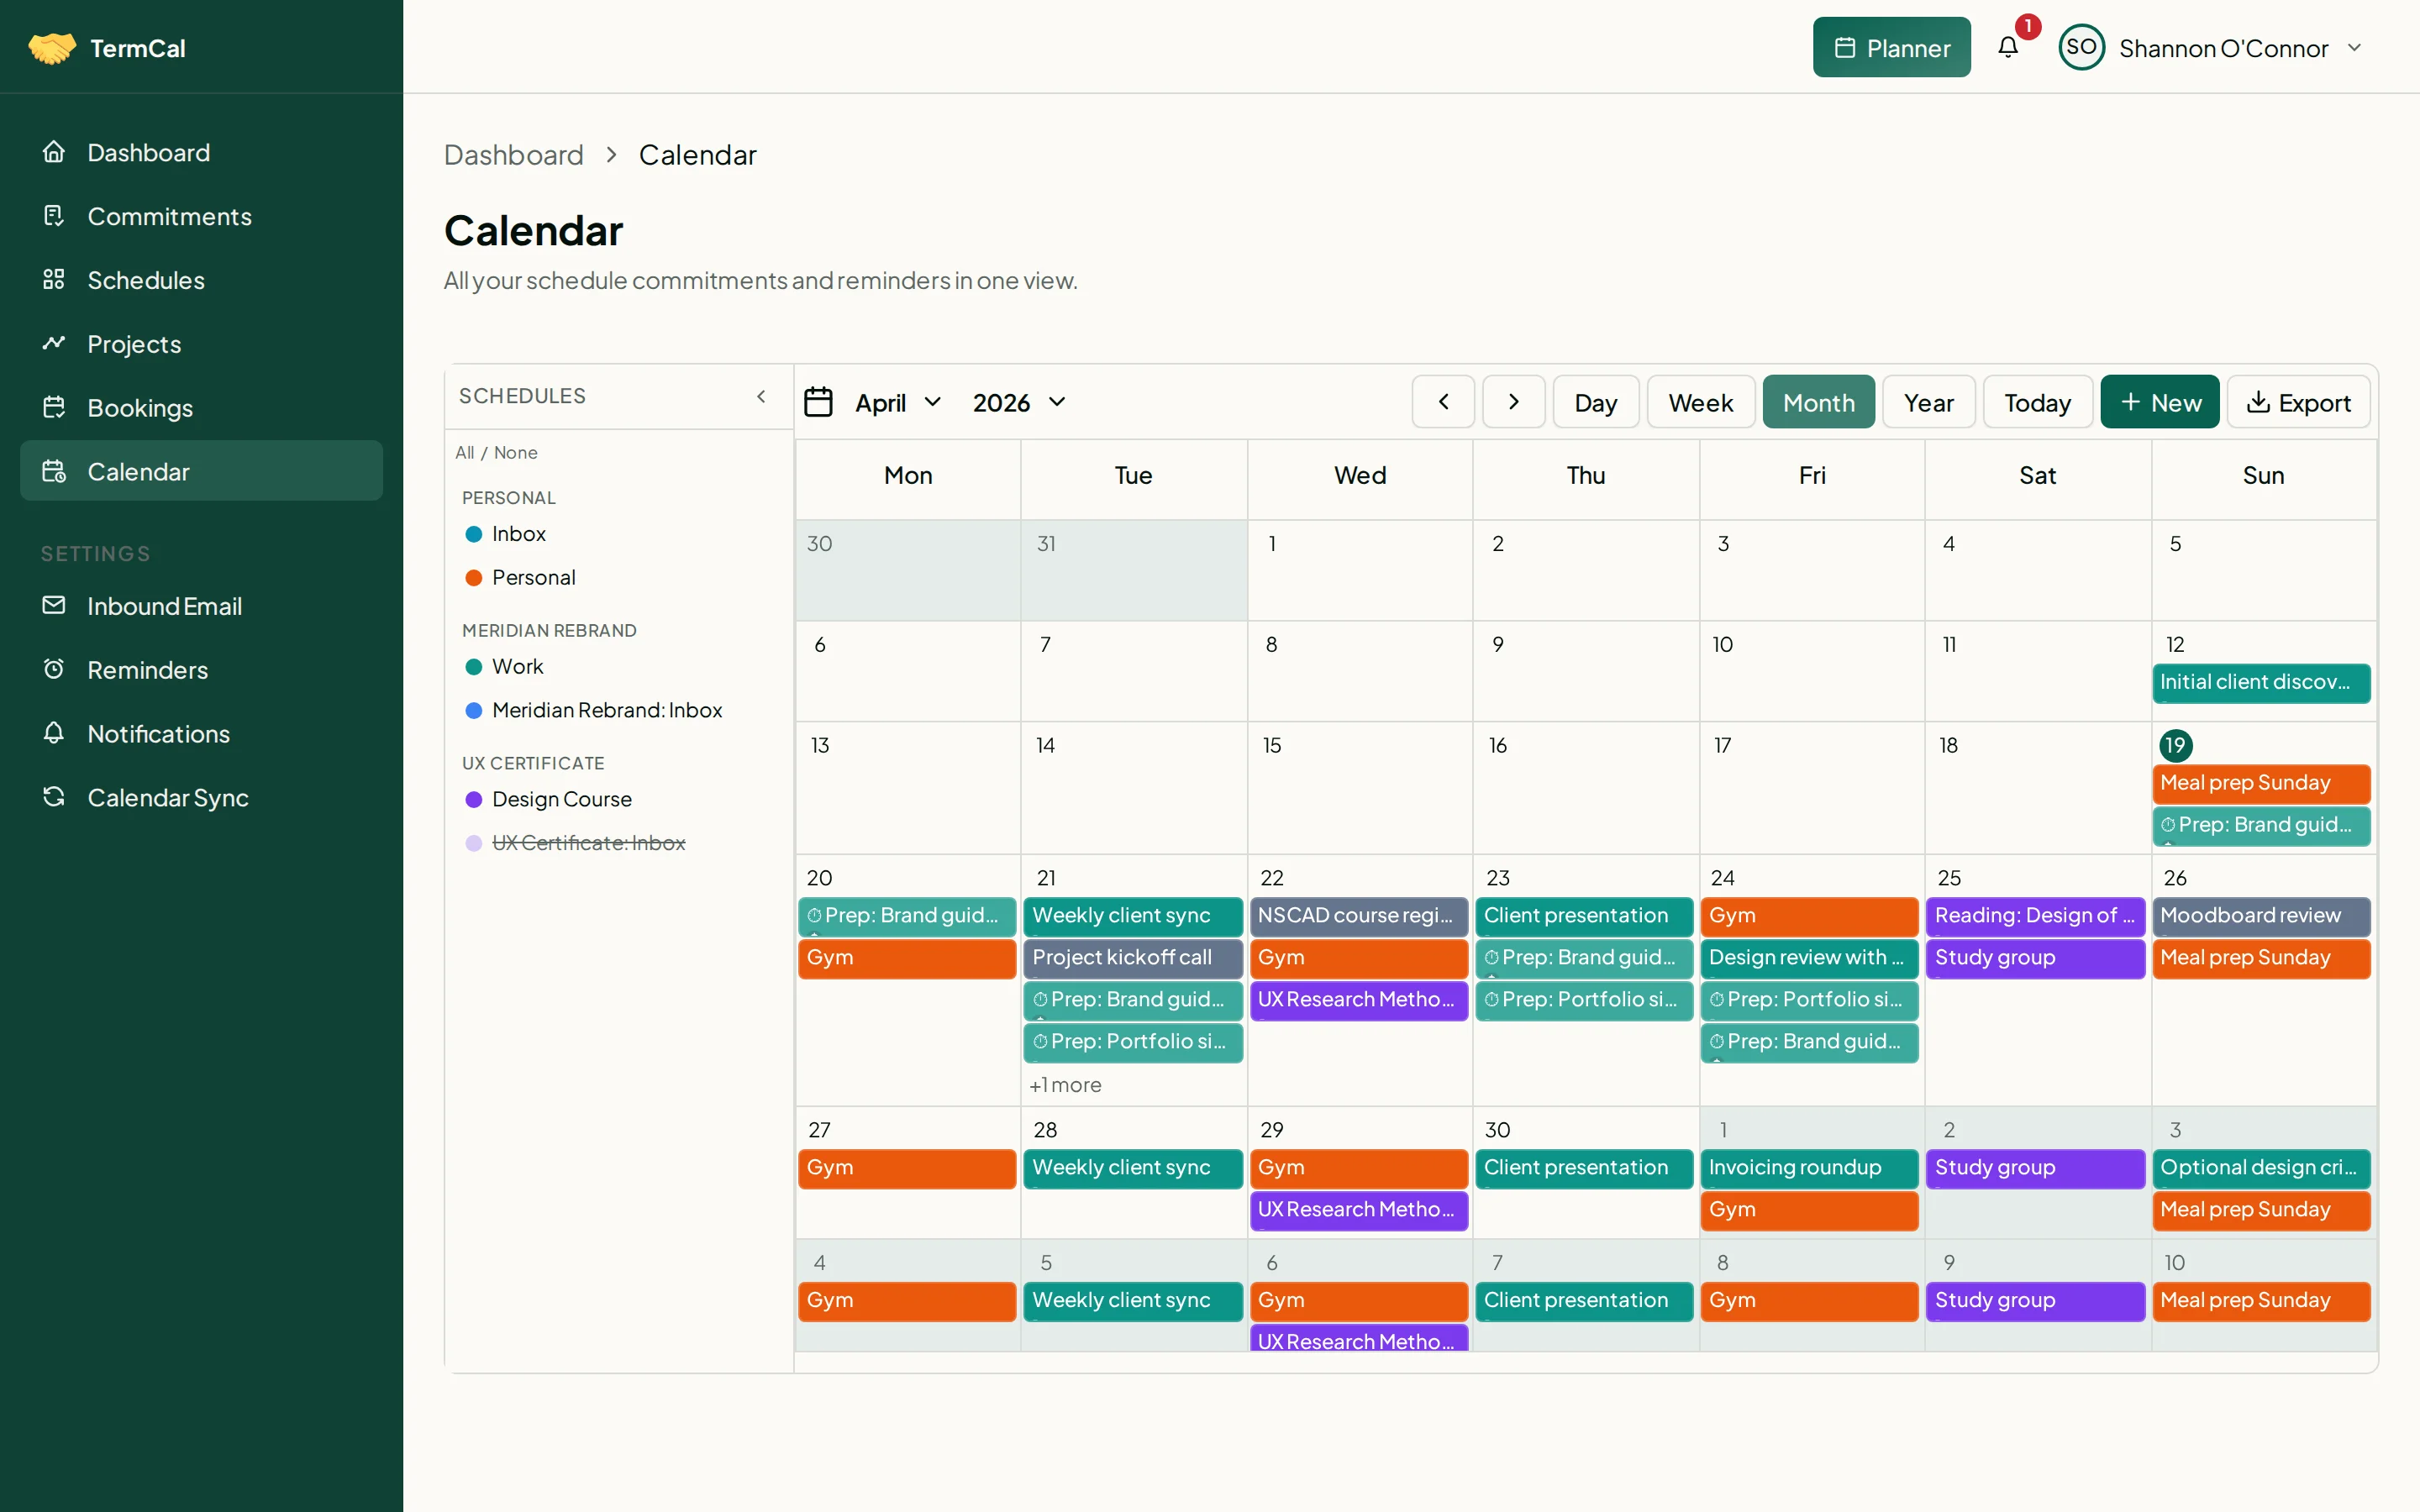Open Calendar Sync settings

click(169, 797)
